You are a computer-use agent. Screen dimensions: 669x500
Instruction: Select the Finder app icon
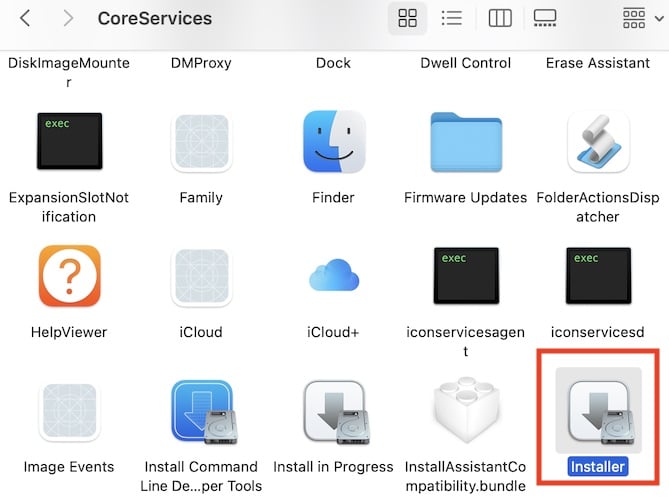[333, 142]
